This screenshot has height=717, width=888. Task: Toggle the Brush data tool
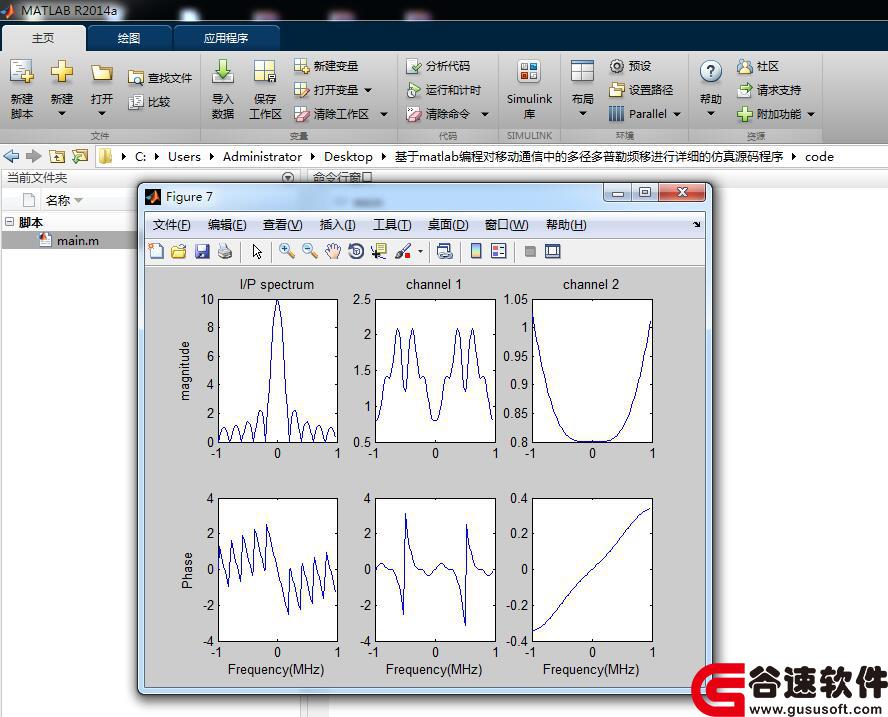(x=403, y=251)
